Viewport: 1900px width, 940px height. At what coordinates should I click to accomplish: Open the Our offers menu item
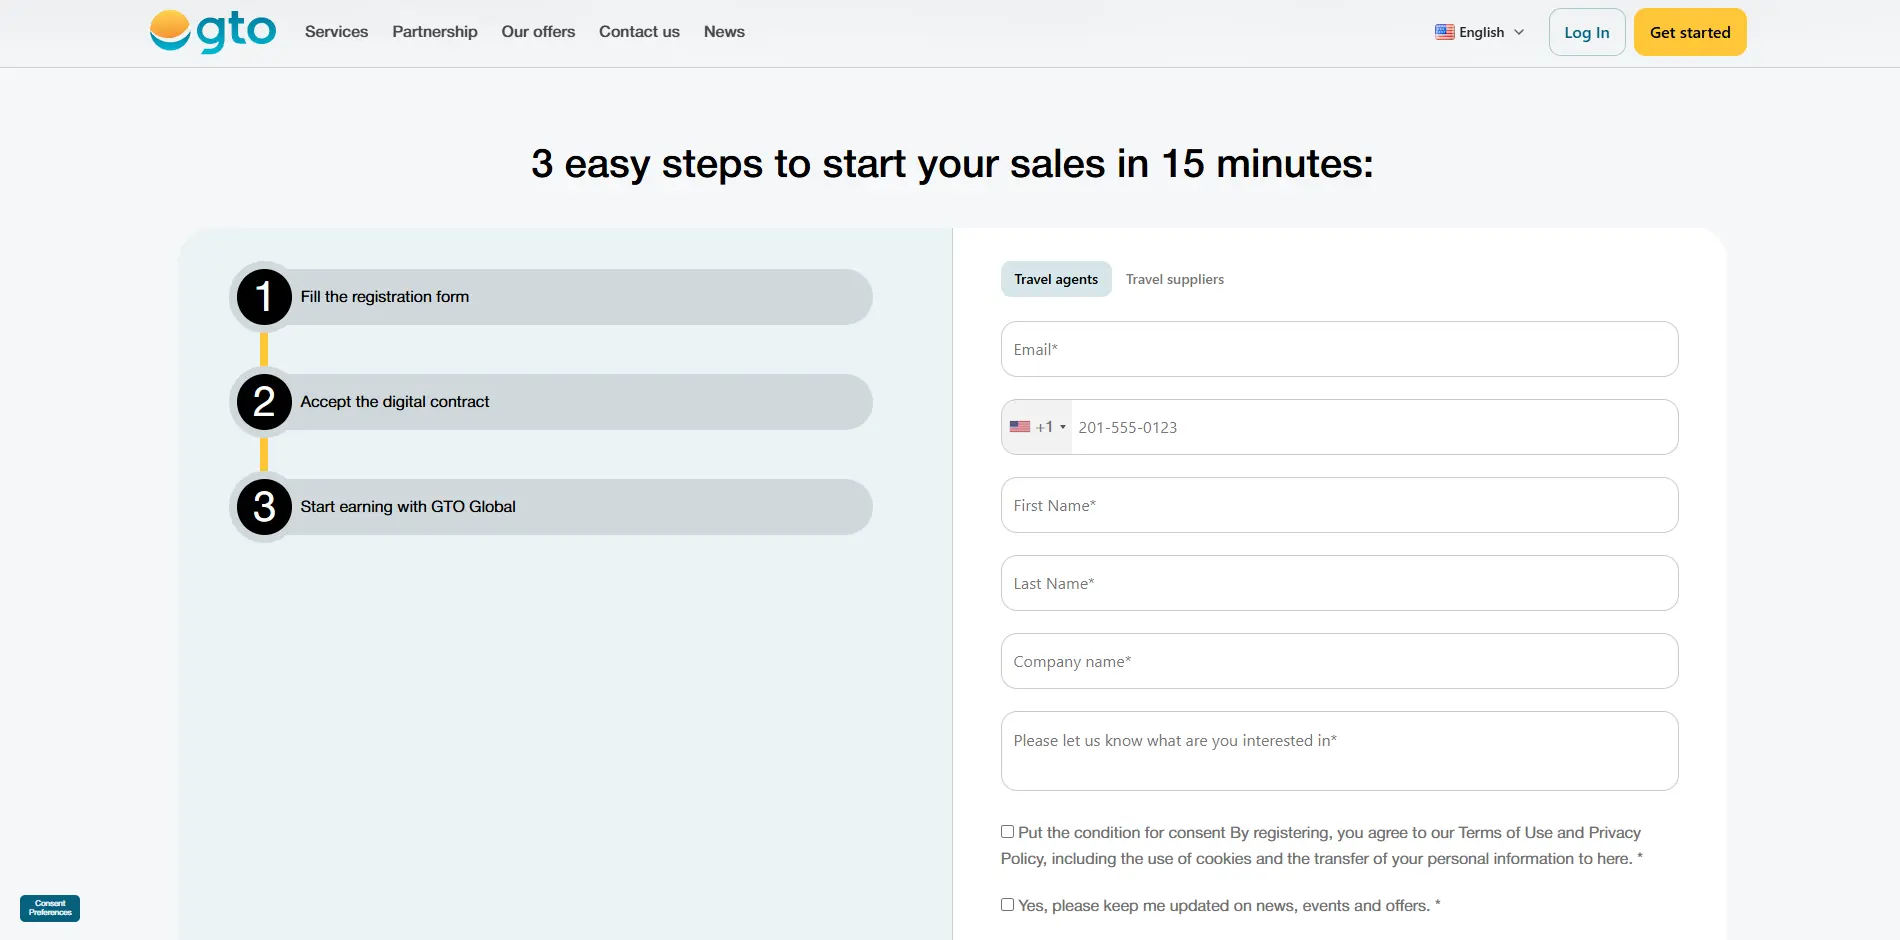[538, 32]
